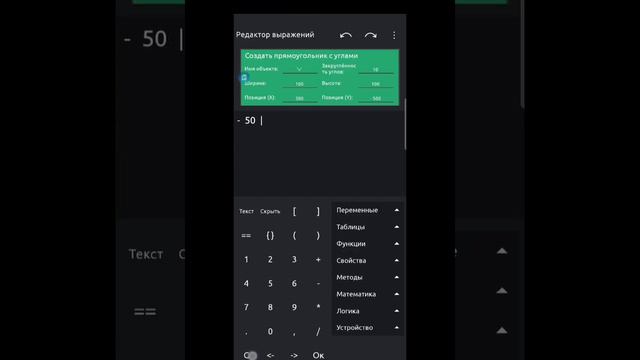Expand arrow next to Логика

pyautogui.click(x=396, y=311)
